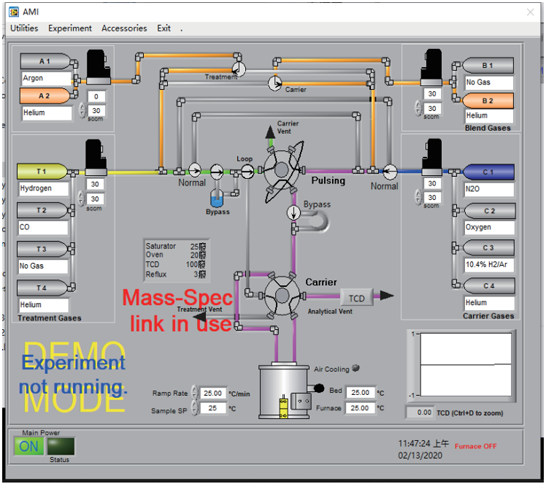Open the Accessories menu
The height and width of the screenshot is (484, 546).
point(124,28)
